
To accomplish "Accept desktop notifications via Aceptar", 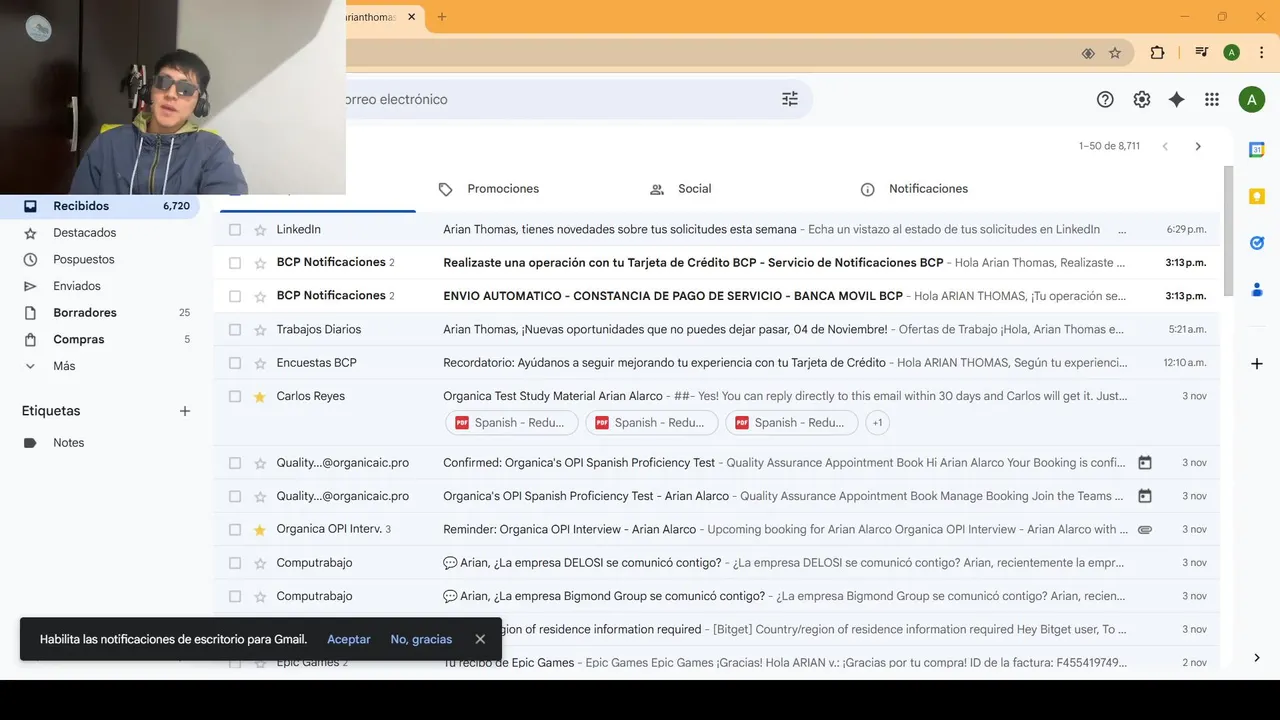I will (349, 639).
